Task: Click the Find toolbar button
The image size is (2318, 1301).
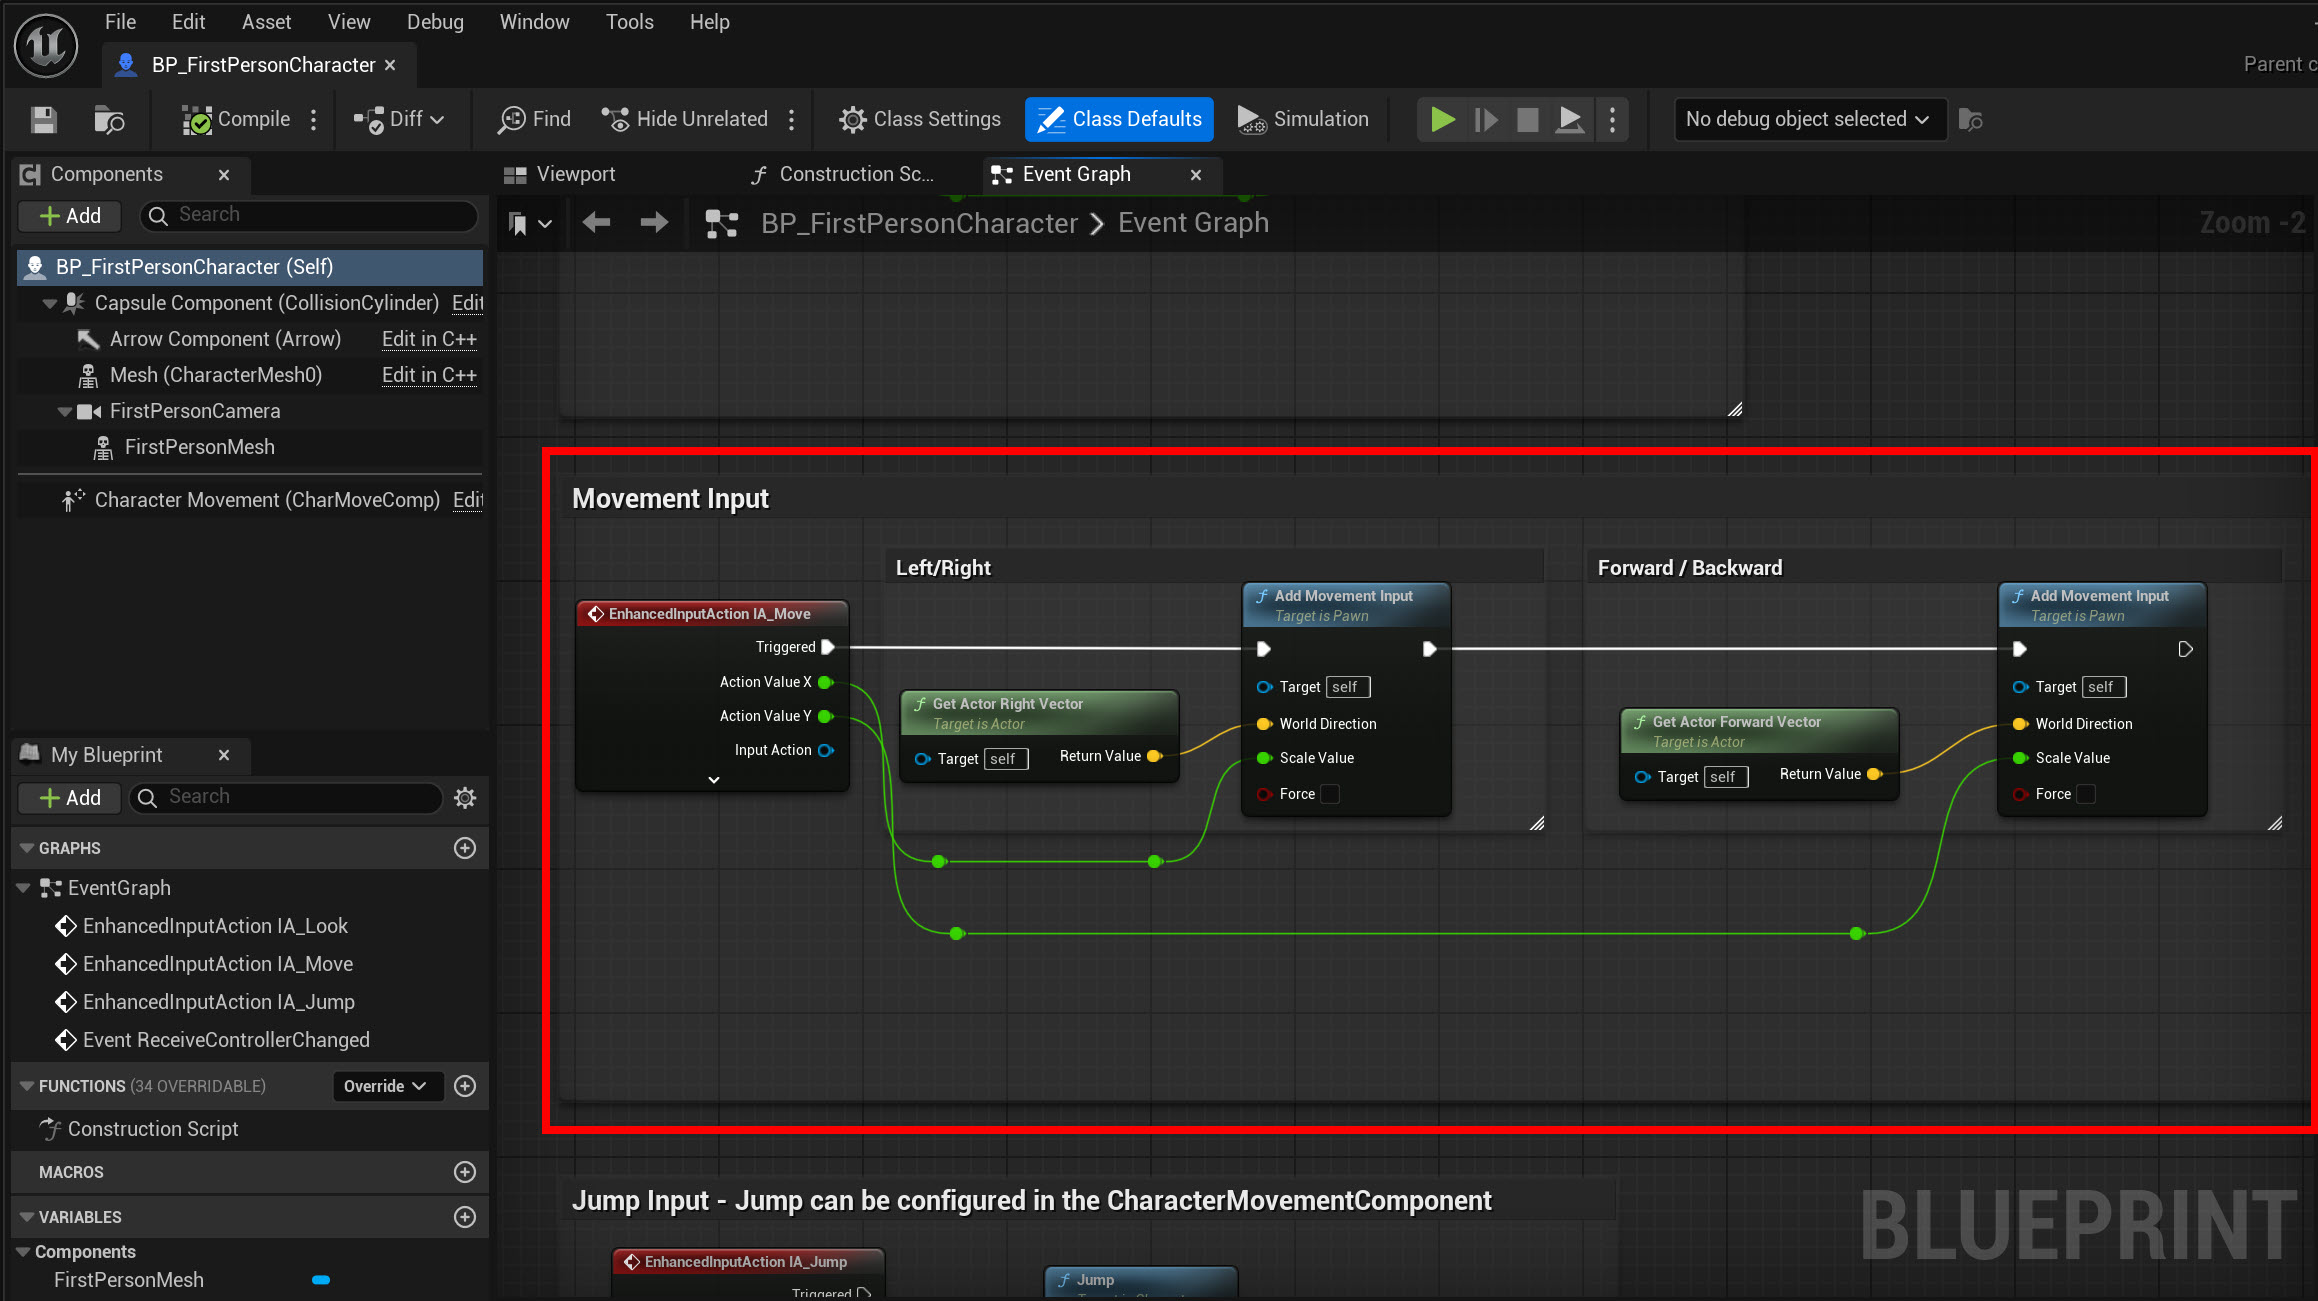Action: 535,119
